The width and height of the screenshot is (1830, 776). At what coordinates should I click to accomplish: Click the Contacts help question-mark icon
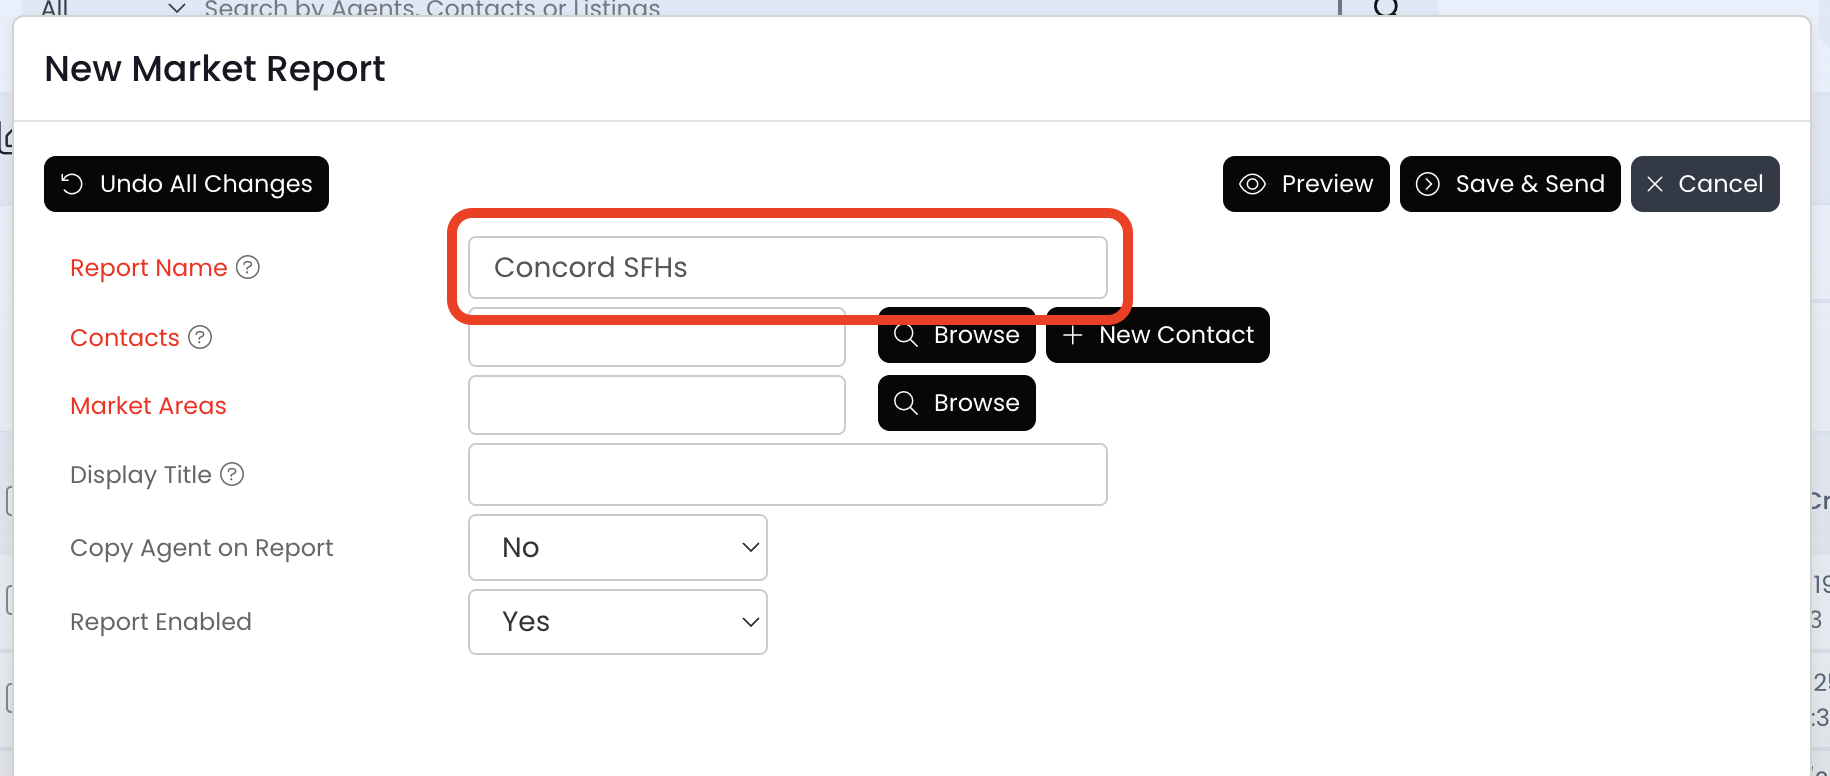pos(200,337)
